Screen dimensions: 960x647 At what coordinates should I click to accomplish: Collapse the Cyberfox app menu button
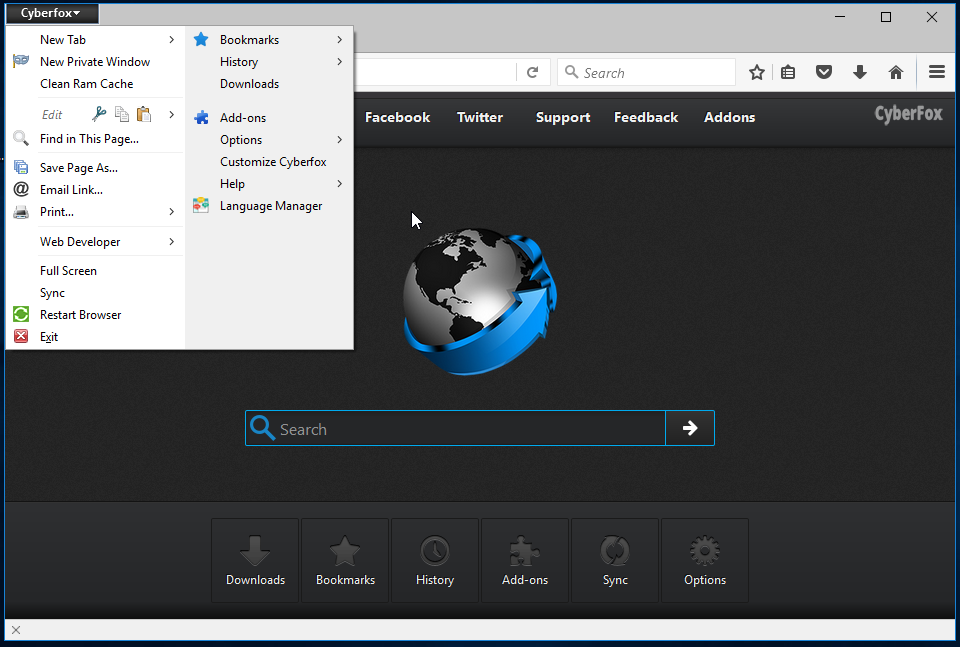click(51, 13)
